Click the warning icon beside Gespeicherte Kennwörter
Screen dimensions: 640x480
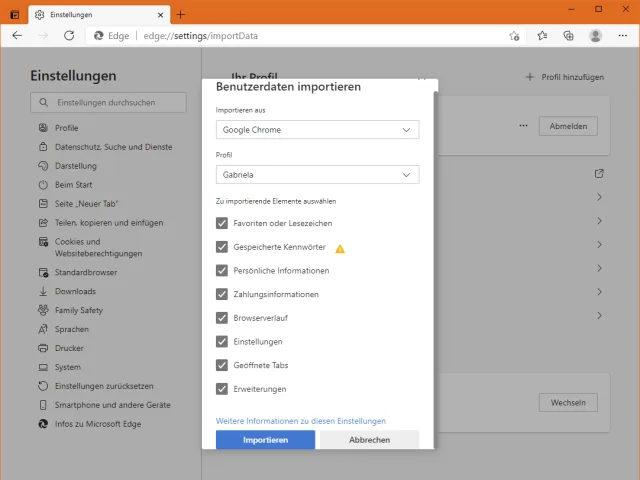tap(340, 248)
